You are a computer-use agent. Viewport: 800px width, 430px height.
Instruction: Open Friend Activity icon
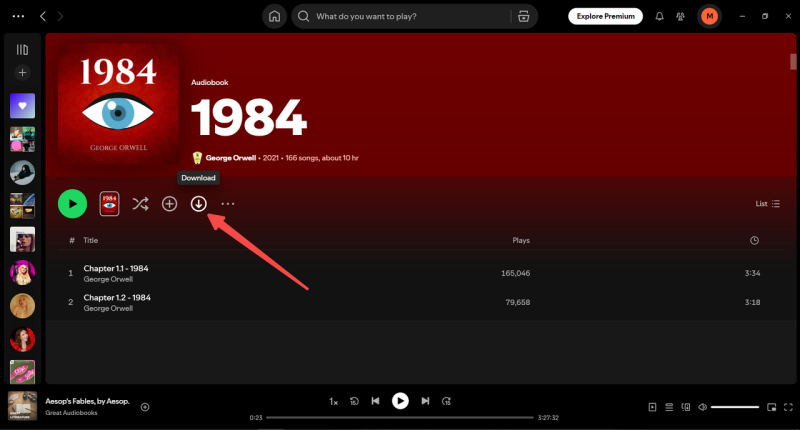680,16
